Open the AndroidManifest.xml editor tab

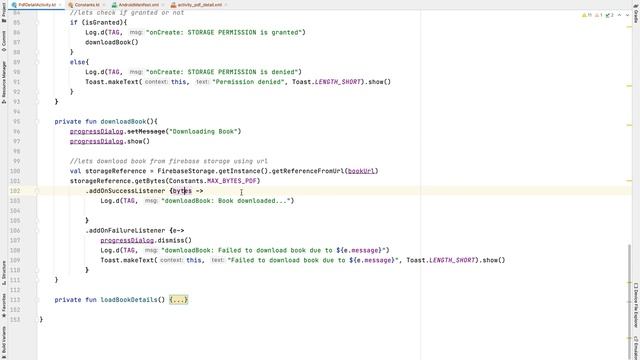138,5
